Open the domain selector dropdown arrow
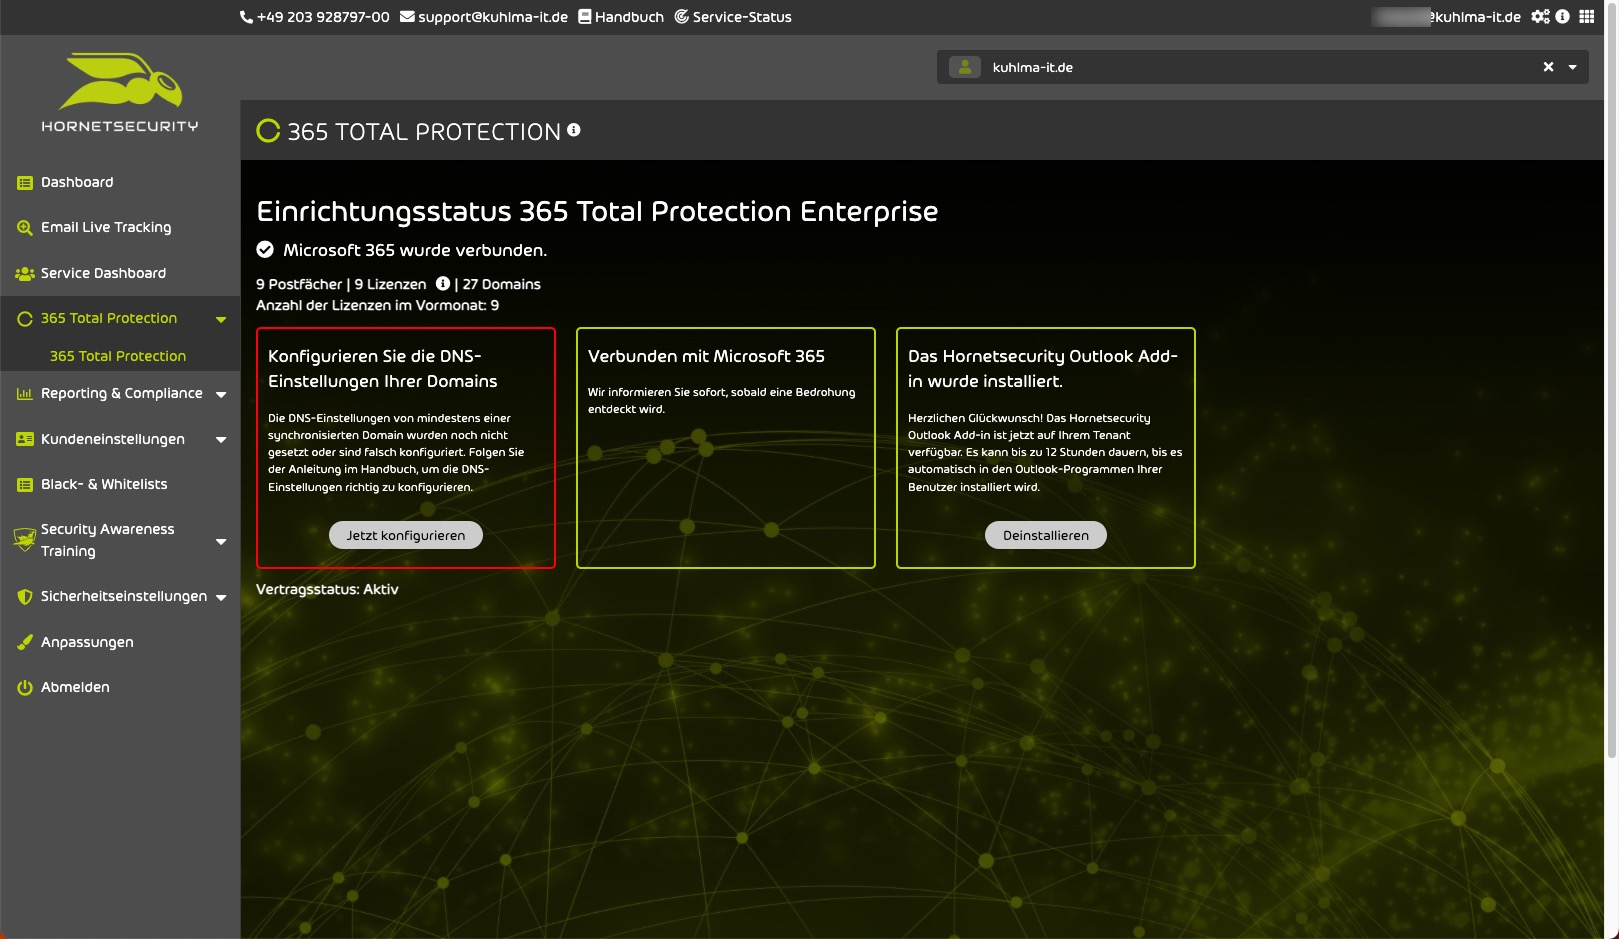 pos(1572,68)
